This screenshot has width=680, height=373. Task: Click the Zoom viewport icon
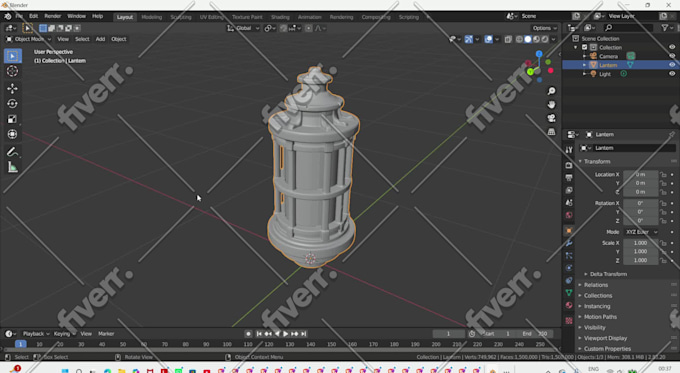[551, 91]
